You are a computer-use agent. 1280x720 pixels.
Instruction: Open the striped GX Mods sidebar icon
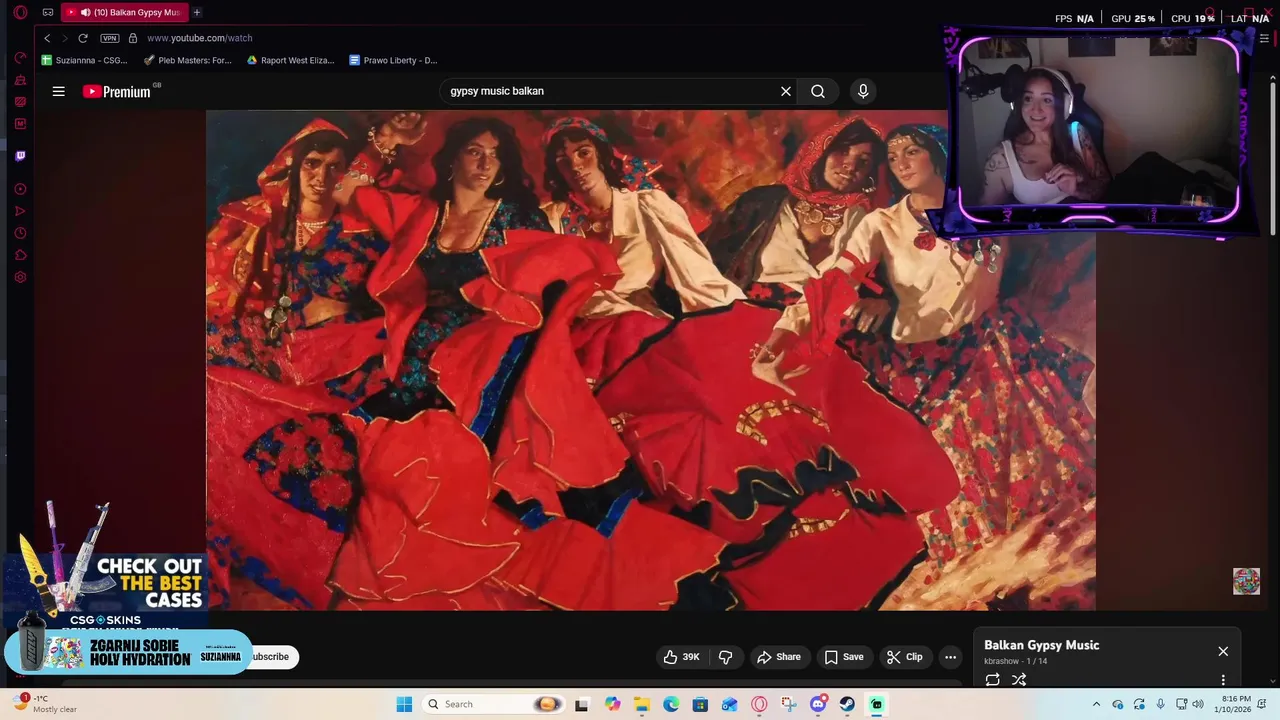coord(20,102)
